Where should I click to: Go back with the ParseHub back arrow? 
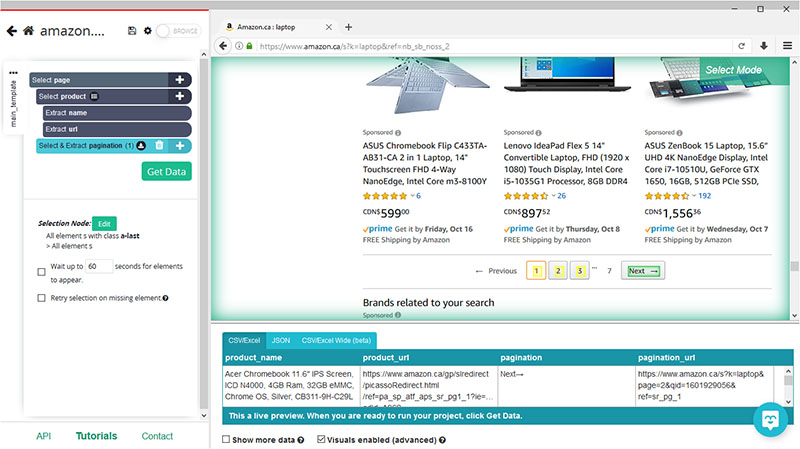[x=11, y=31]
